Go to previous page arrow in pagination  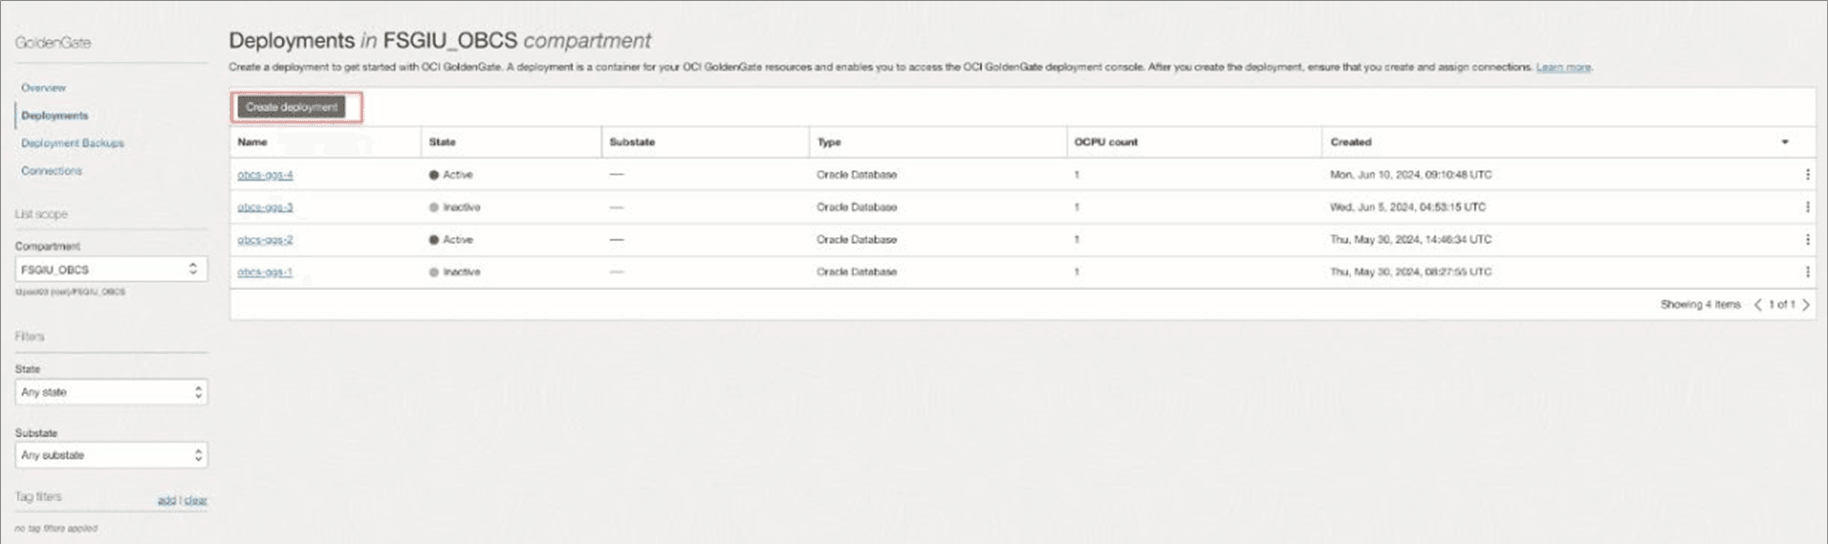1758,305
